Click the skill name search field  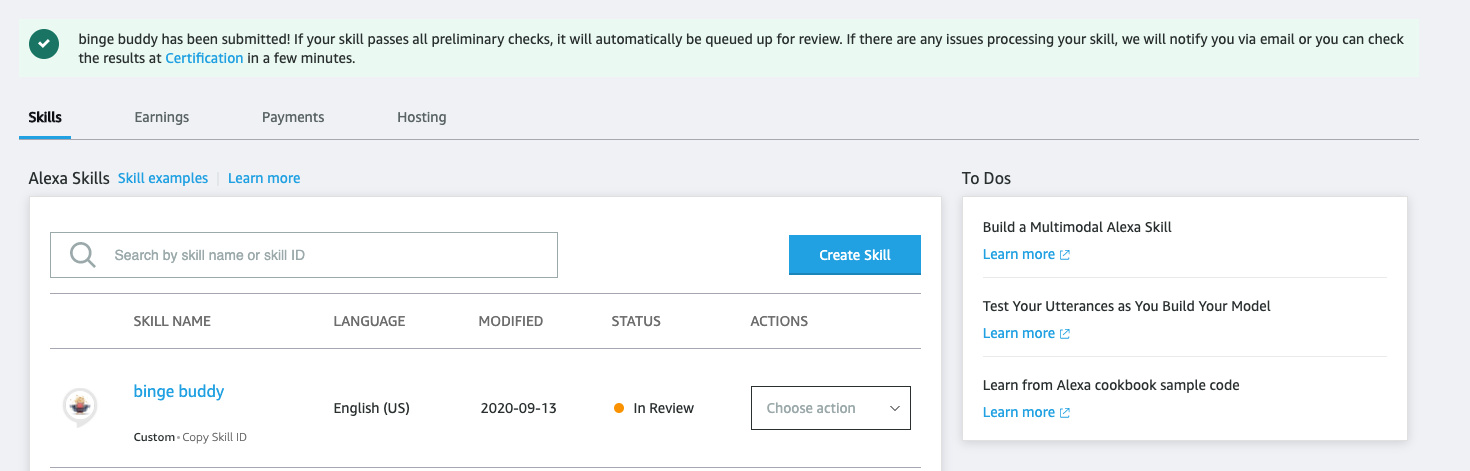[304, 255]
